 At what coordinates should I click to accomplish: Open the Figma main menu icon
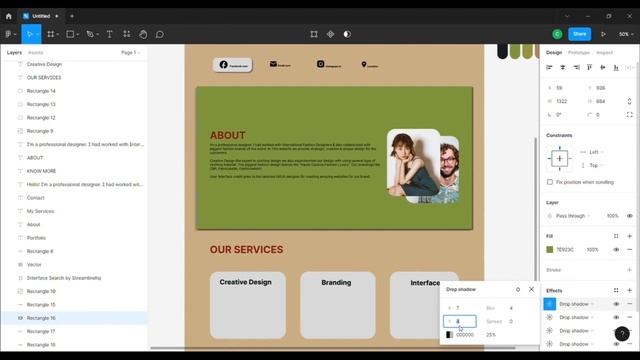9,34
